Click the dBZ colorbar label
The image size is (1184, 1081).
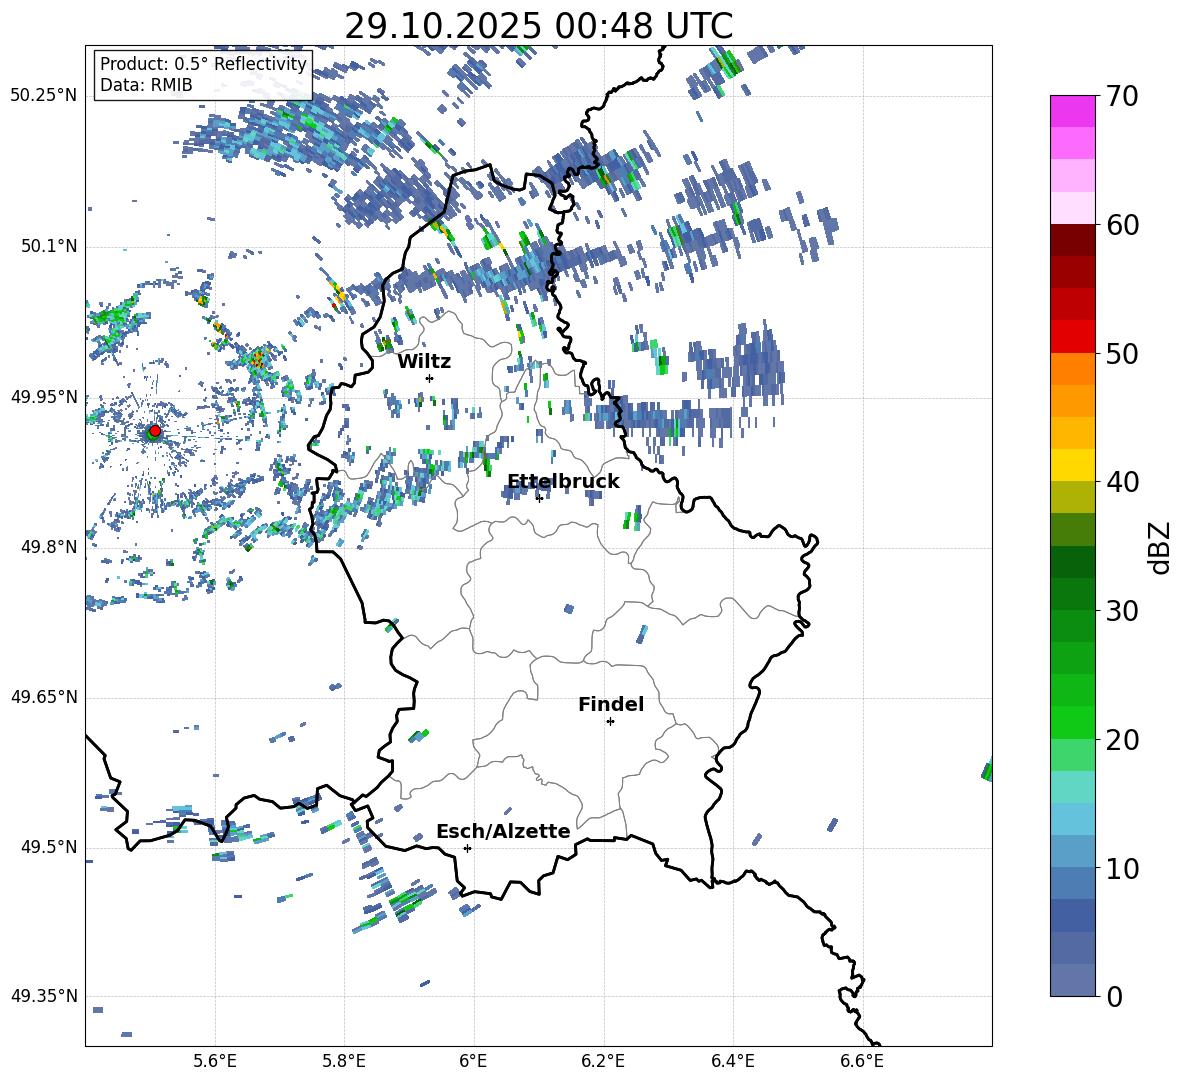pos(1159,547)
